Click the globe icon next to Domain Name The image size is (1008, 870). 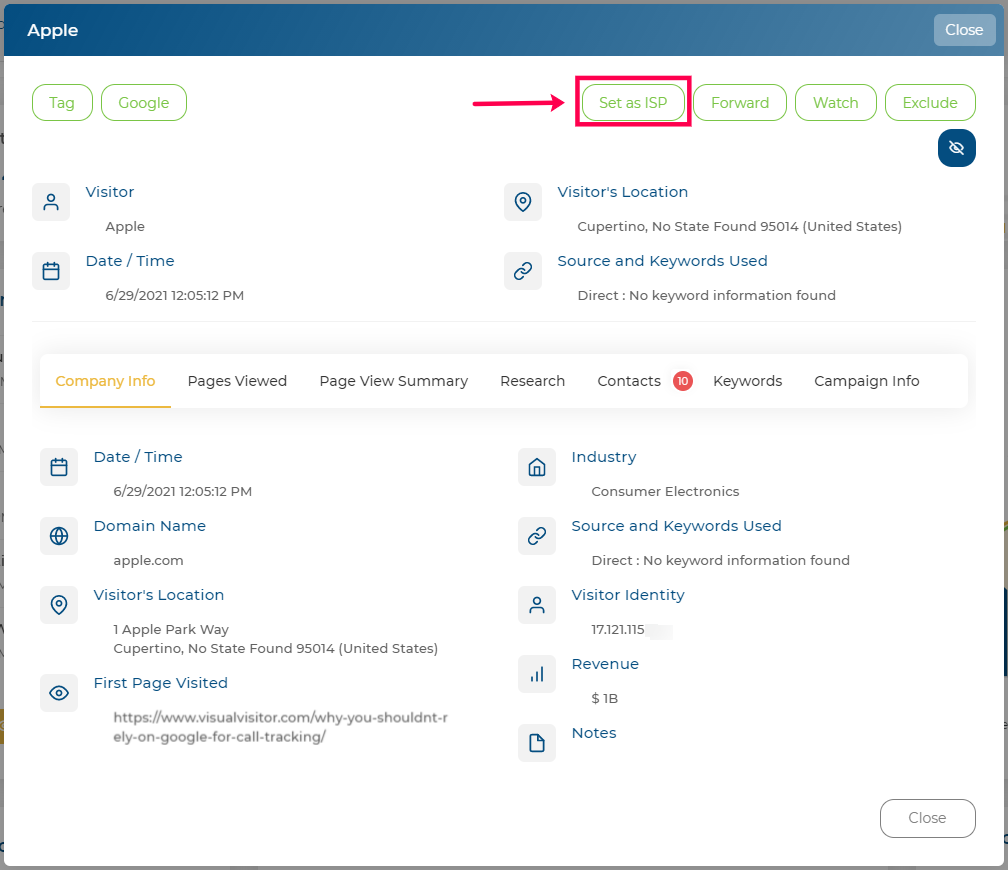[59, 536]
